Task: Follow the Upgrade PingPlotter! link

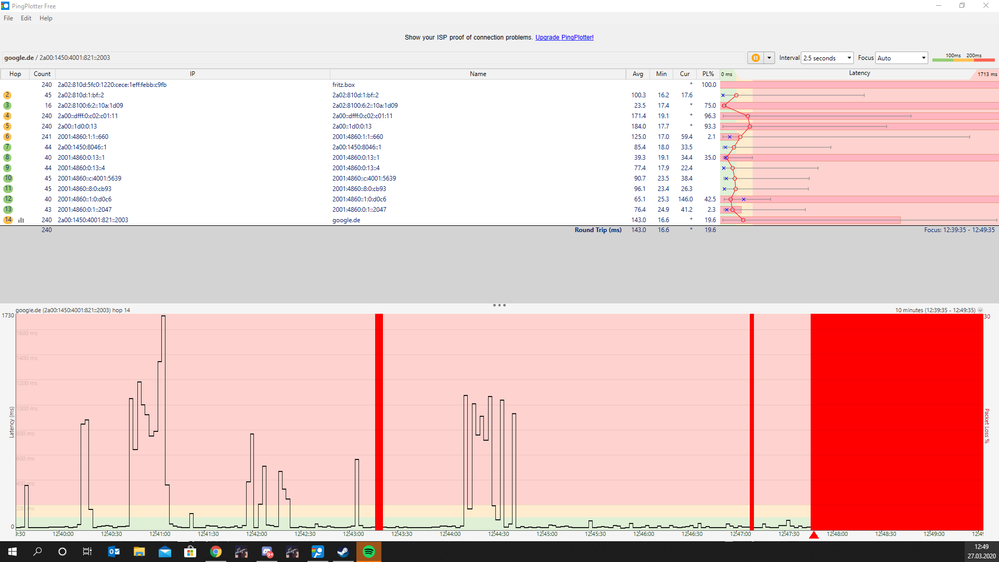Action: click(x=564, y=38)
